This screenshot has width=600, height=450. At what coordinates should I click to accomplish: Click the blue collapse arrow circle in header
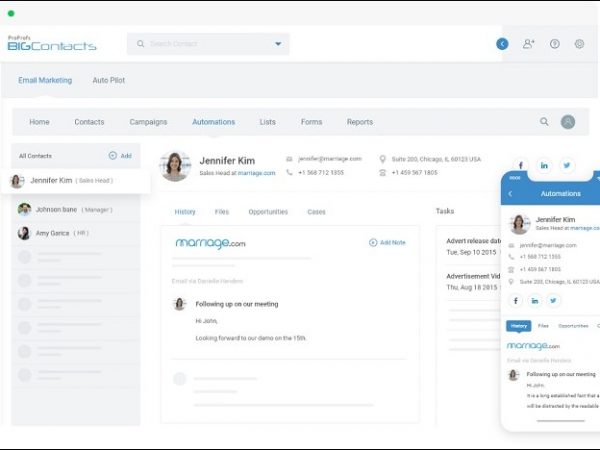coord(502,44)
